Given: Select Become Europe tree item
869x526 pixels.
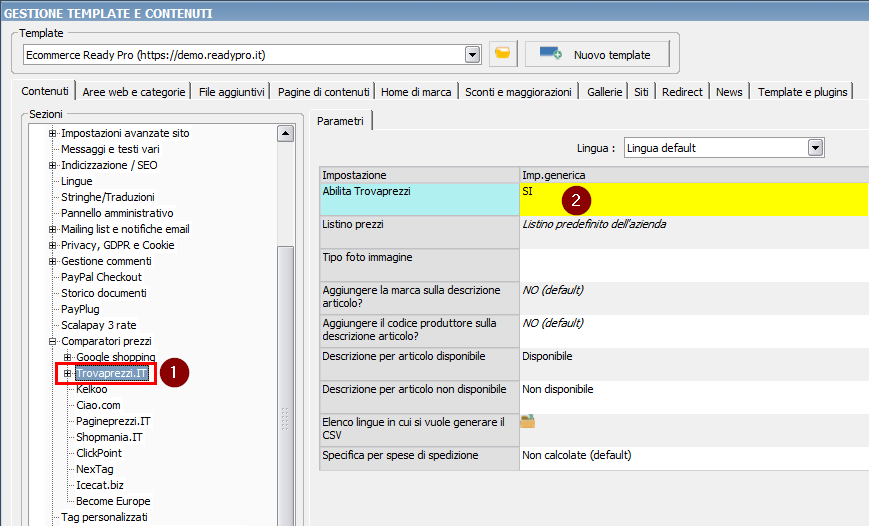Looking at the screenshot, I should [x=113, y=502].
